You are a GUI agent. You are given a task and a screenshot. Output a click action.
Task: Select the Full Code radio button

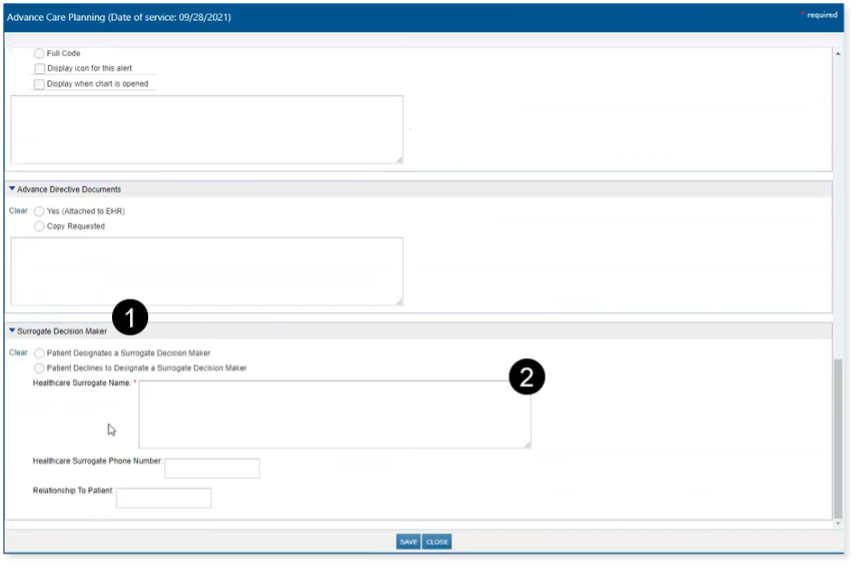click(x=39, y=53)
